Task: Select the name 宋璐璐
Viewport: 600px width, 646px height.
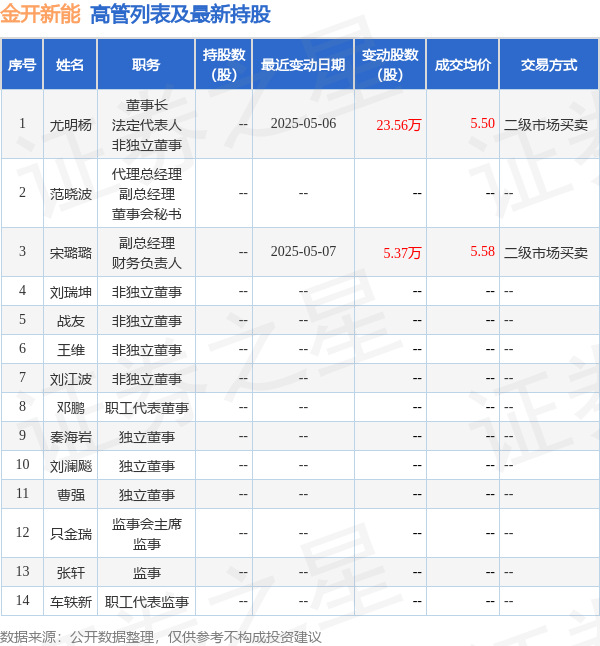Action: (70, 253)
